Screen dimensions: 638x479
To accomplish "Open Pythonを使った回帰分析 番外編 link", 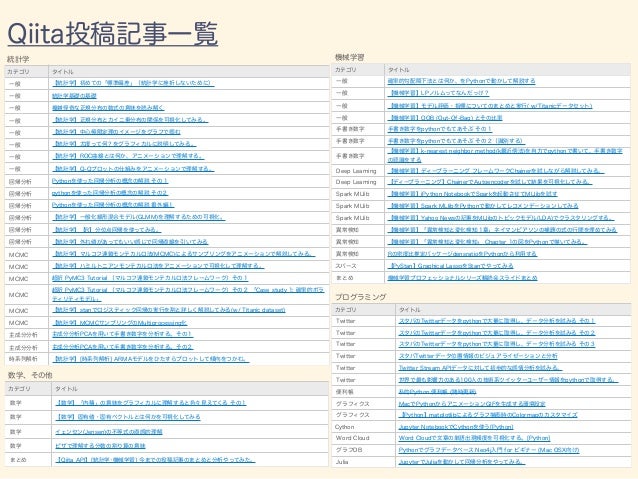I will click(113, 205).
